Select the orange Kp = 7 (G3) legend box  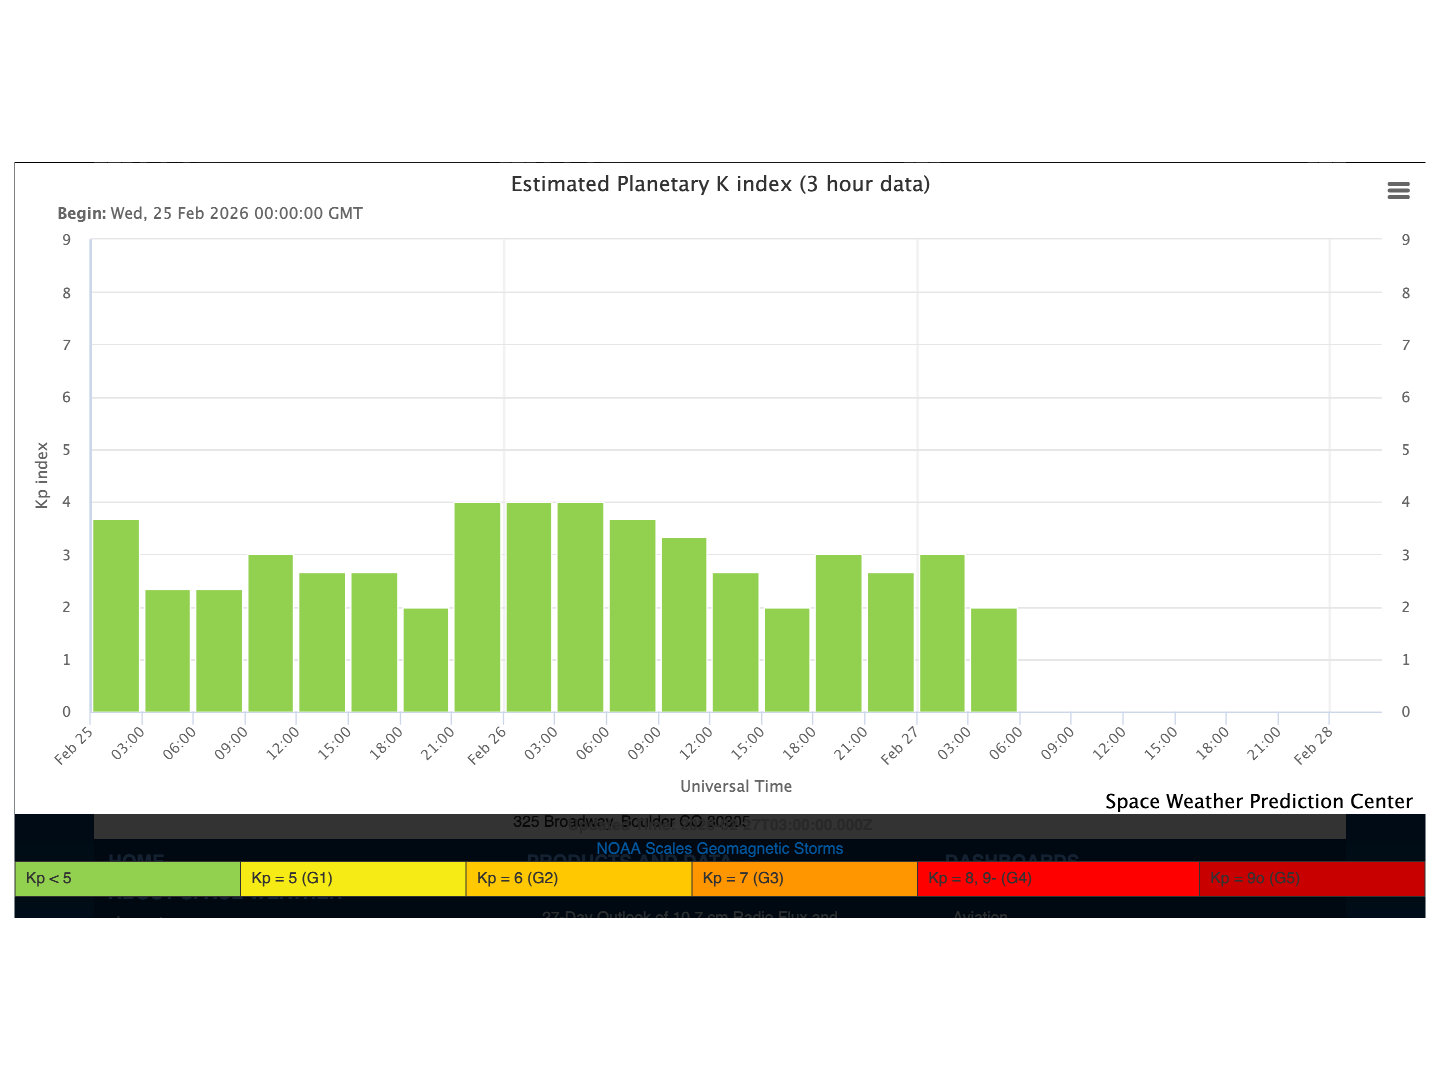click(804, 878)
